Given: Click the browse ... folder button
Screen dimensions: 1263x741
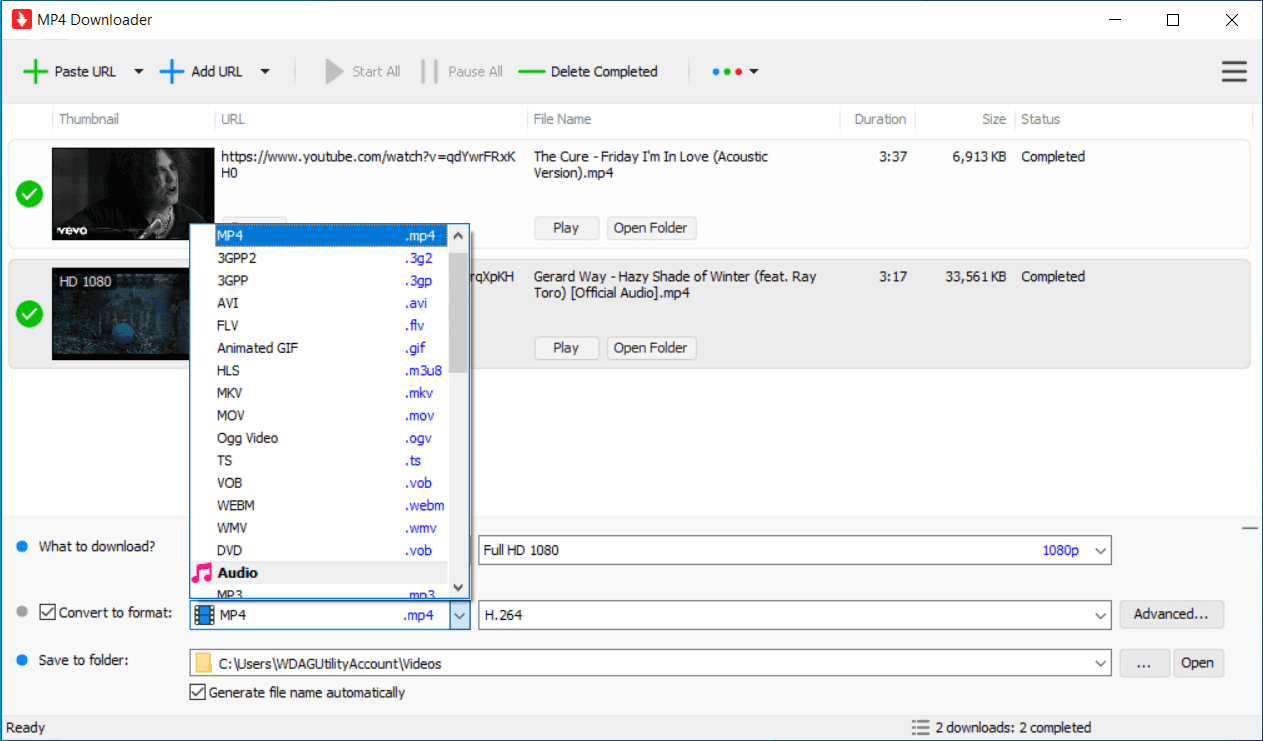Looking at the screenshot, I should pos(1144,663).
